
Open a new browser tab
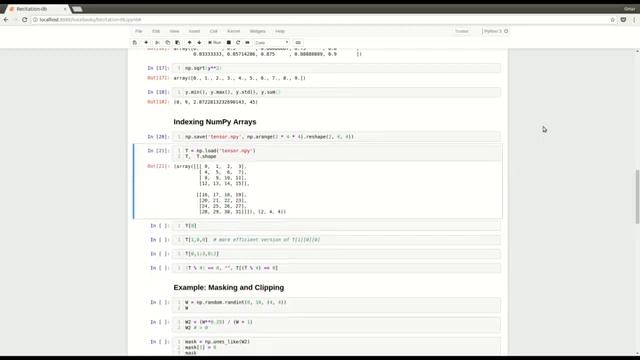click(x=77, y=9)
